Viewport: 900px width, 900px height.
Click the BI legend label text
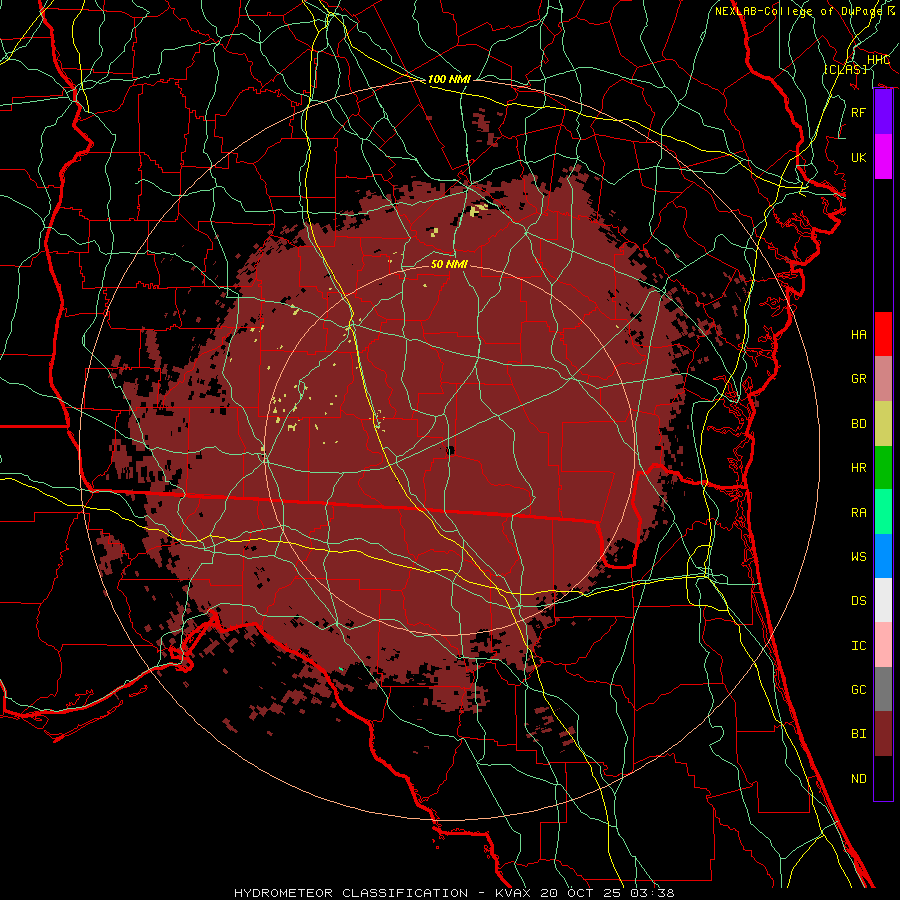pyautogui.click(x=859, y=734)
